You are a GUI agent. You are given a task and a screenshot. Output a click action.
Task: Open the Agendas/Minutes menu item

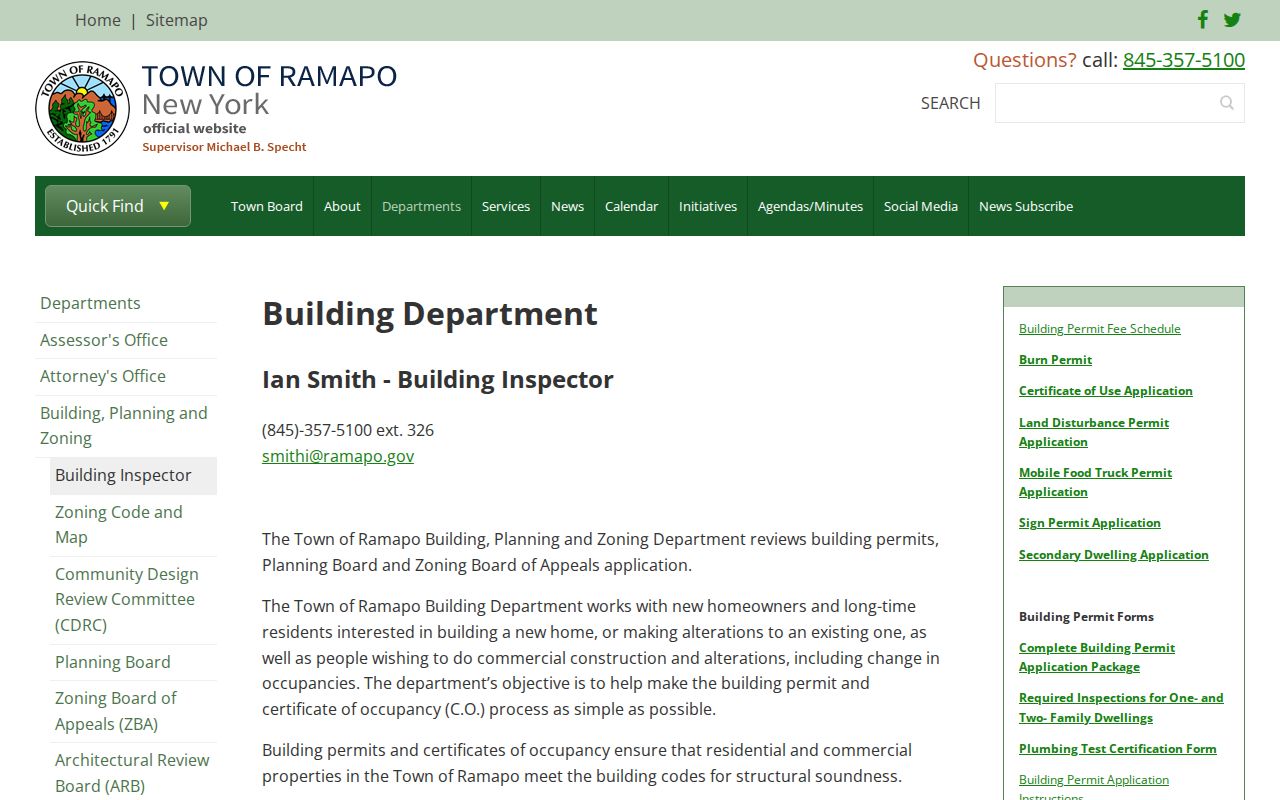pyautogui.click(x=810, y=206)
